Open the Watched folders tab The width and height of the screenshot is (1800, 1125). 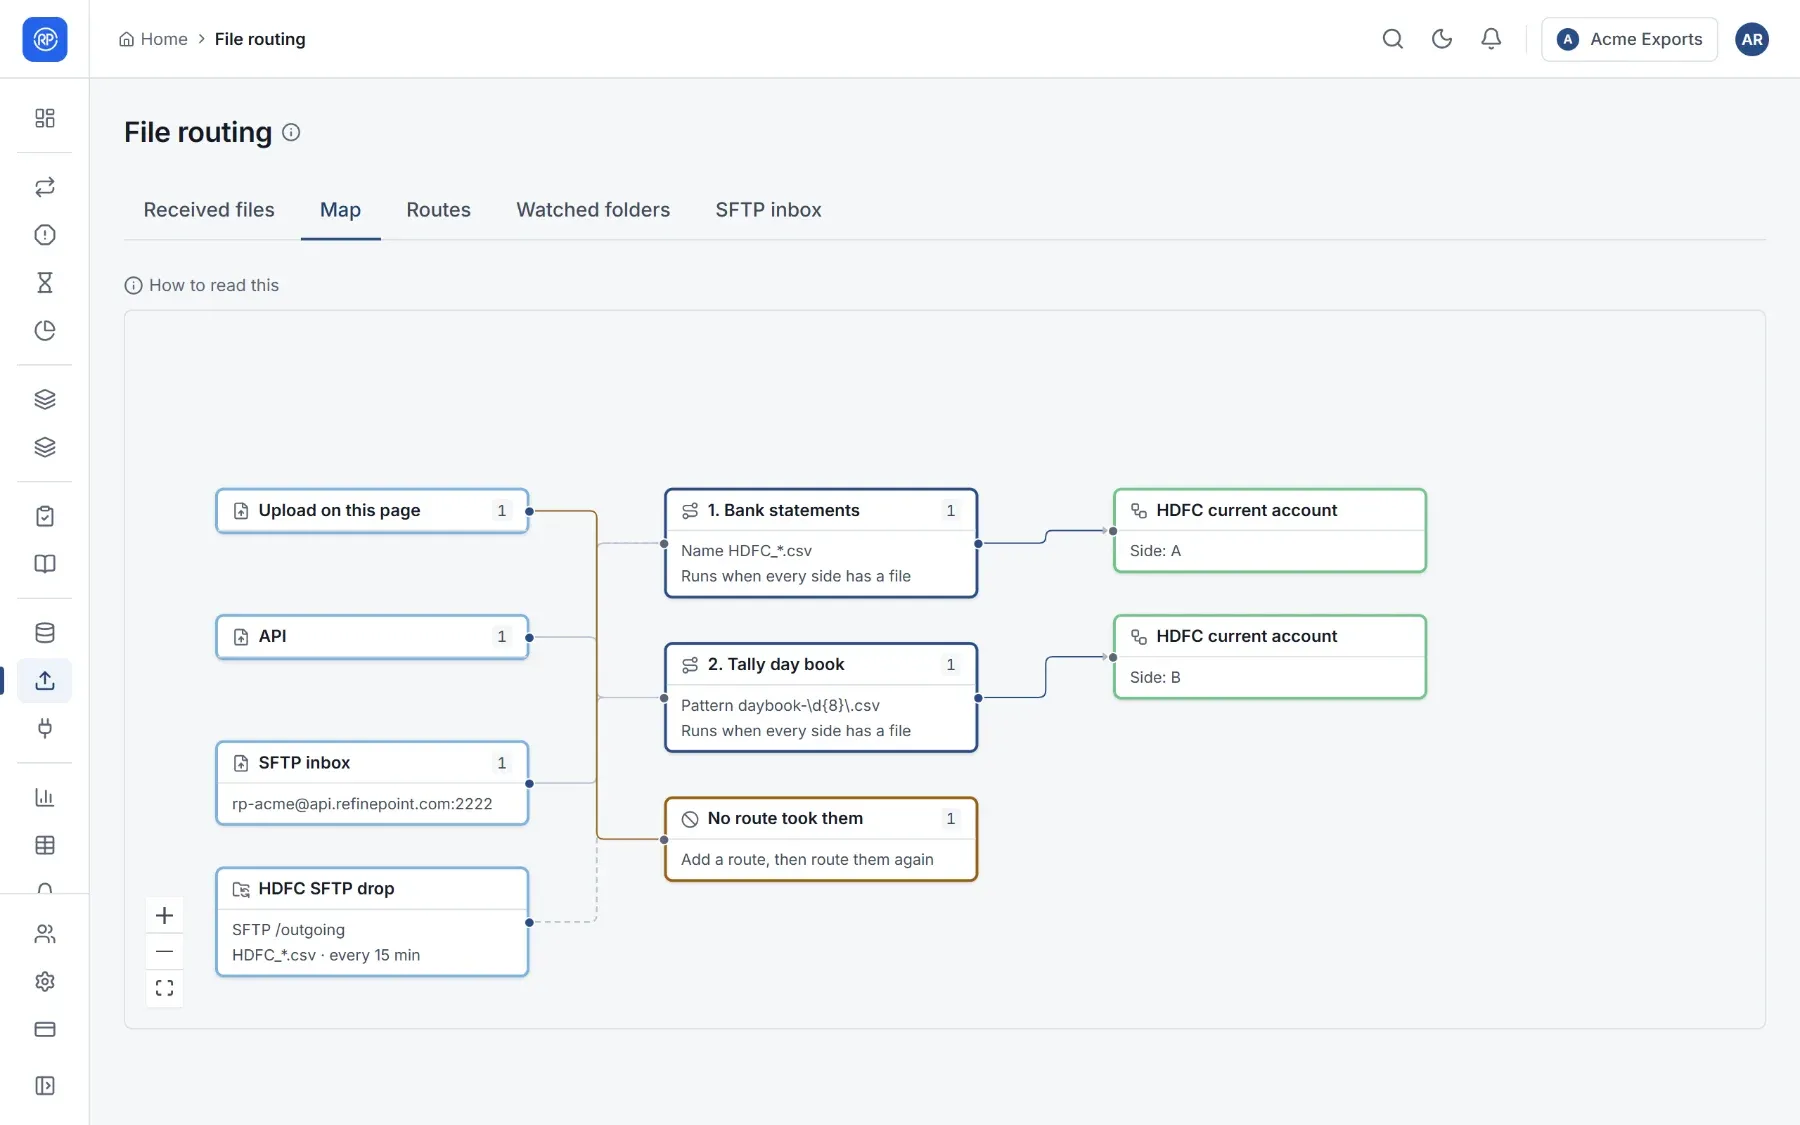click(x=593, y=210)
